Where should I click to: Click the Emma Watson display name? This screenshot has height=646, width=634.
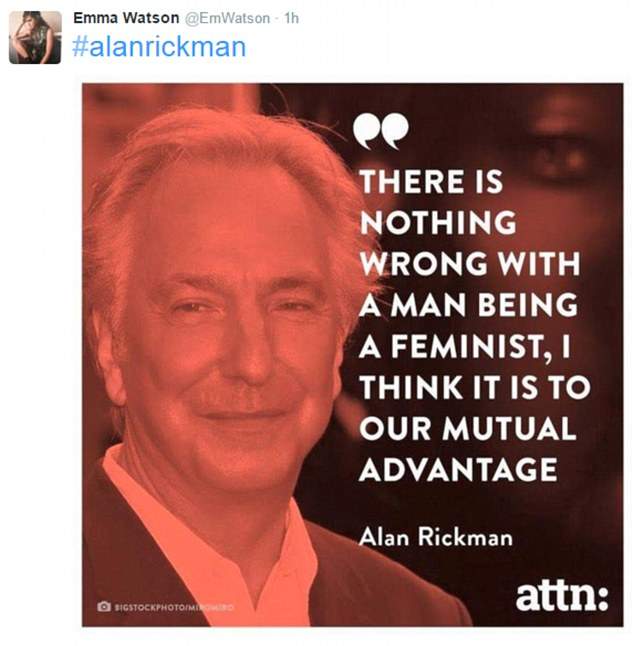click(x=126, y=18)
